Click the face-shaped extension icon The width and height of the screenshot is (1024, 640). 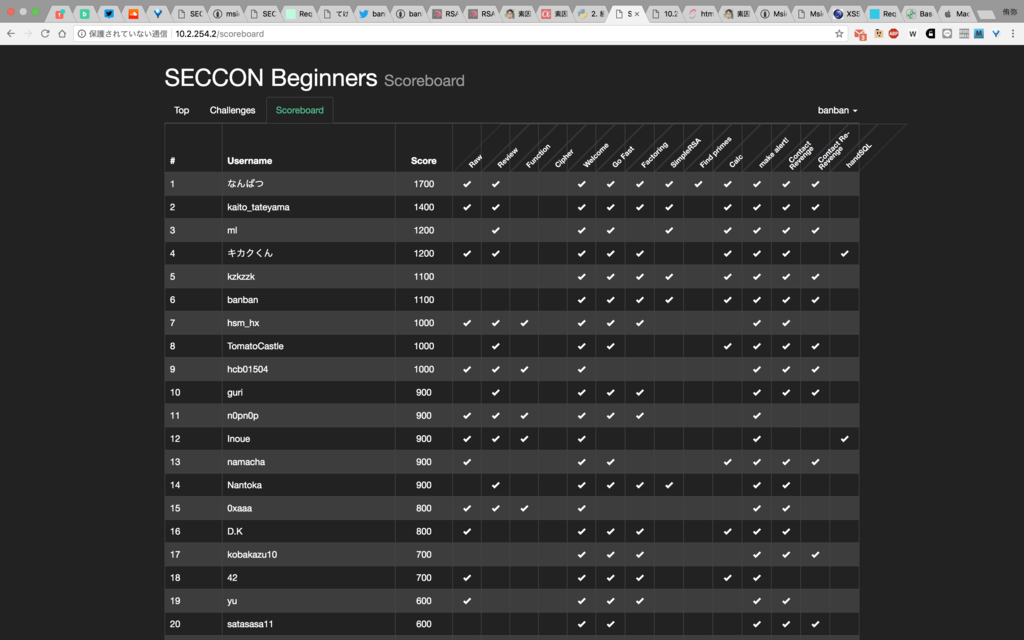878,33
